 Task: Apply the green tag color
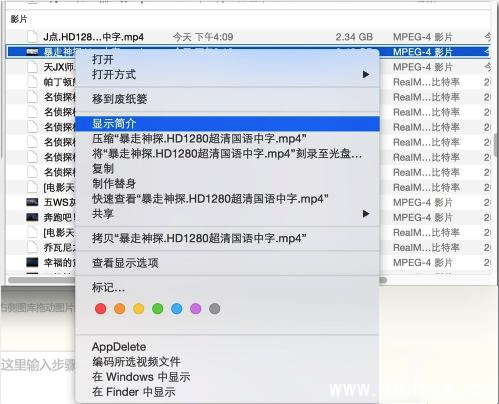(158, 309)
